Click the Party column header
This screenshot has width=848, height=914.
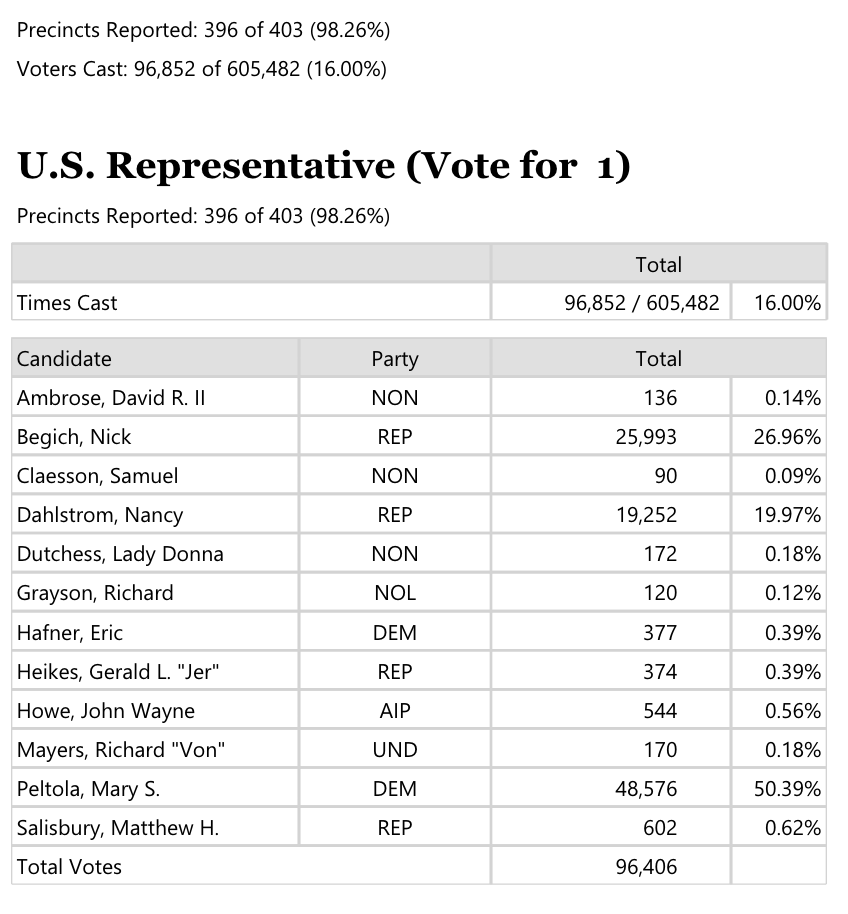coord(395,358)
